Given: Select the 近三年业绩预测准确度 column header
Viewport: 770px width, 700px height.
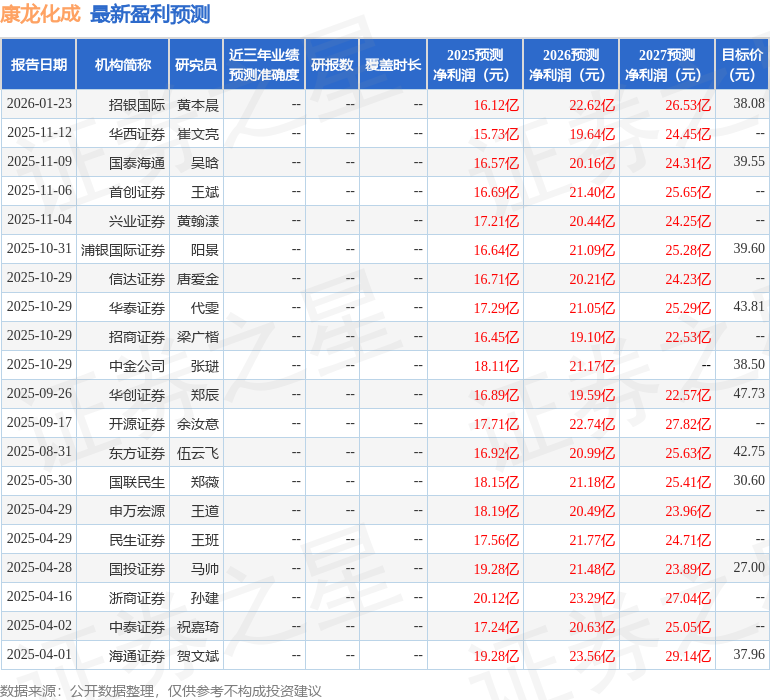Looking at the screenshot, I should point(264,64).
